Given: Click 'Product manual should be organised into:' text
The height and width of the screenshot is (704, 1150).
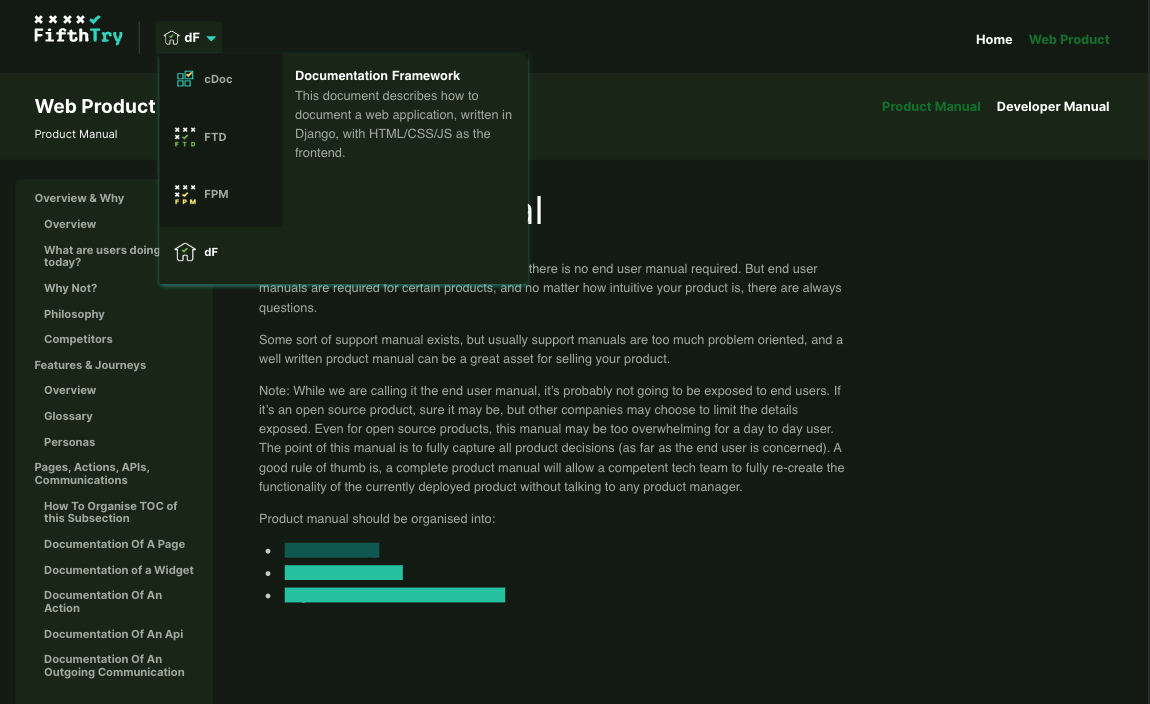Looking at the screenshot, I should 377,518.
